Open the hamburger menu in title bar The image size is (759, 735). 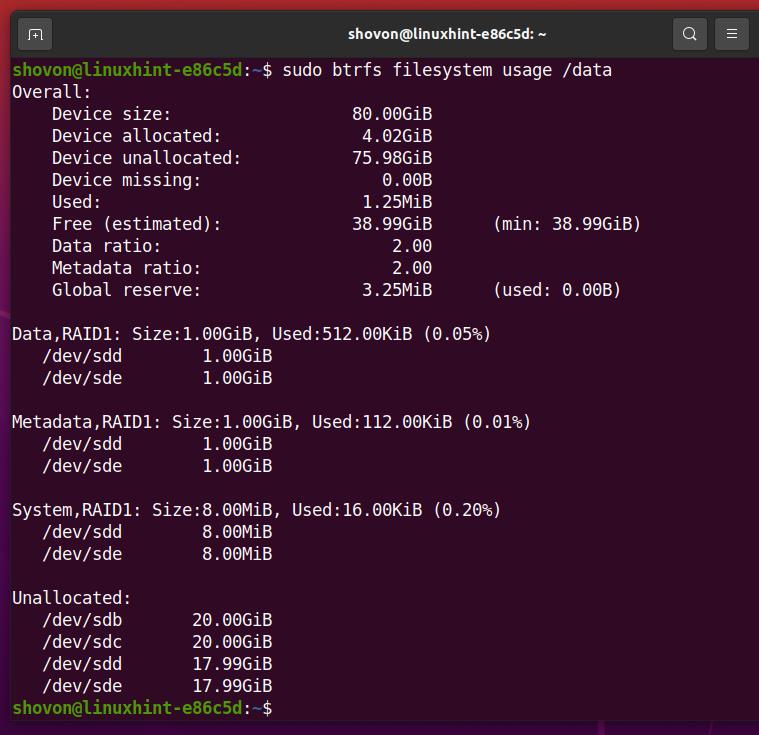731,34
